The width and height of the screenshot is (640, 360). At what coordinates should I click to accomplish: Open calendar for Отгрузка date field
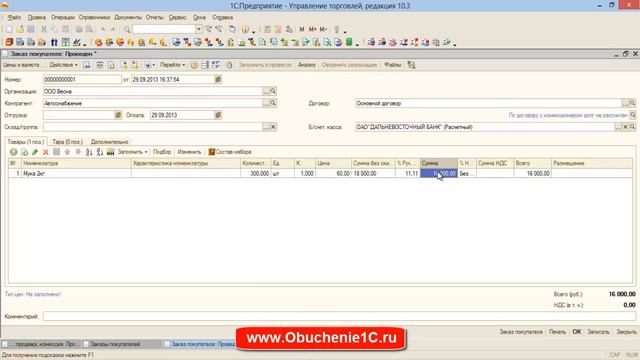point(118,115)
